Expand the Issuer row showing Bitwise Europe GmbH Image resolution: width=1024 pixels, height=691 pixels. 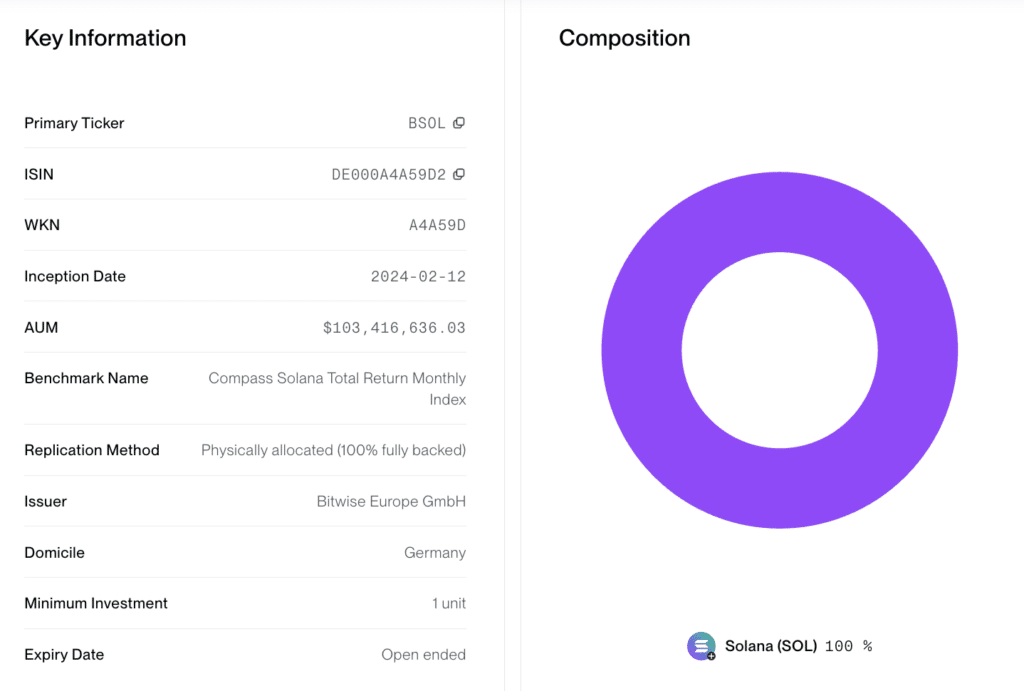245,501
